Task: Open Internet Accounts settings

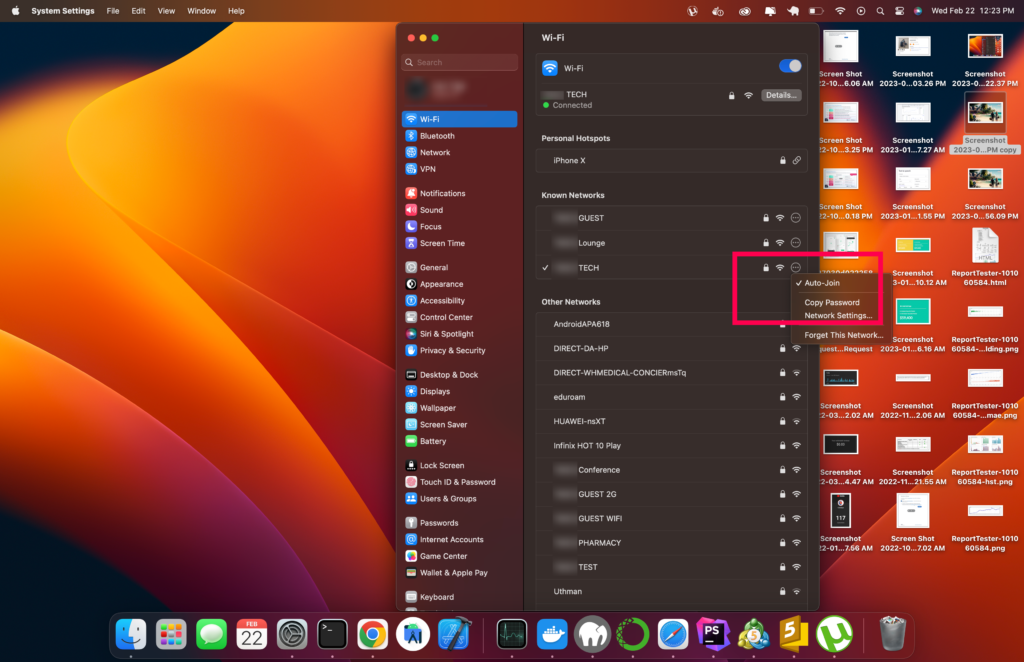Action: tap(460, 539)
